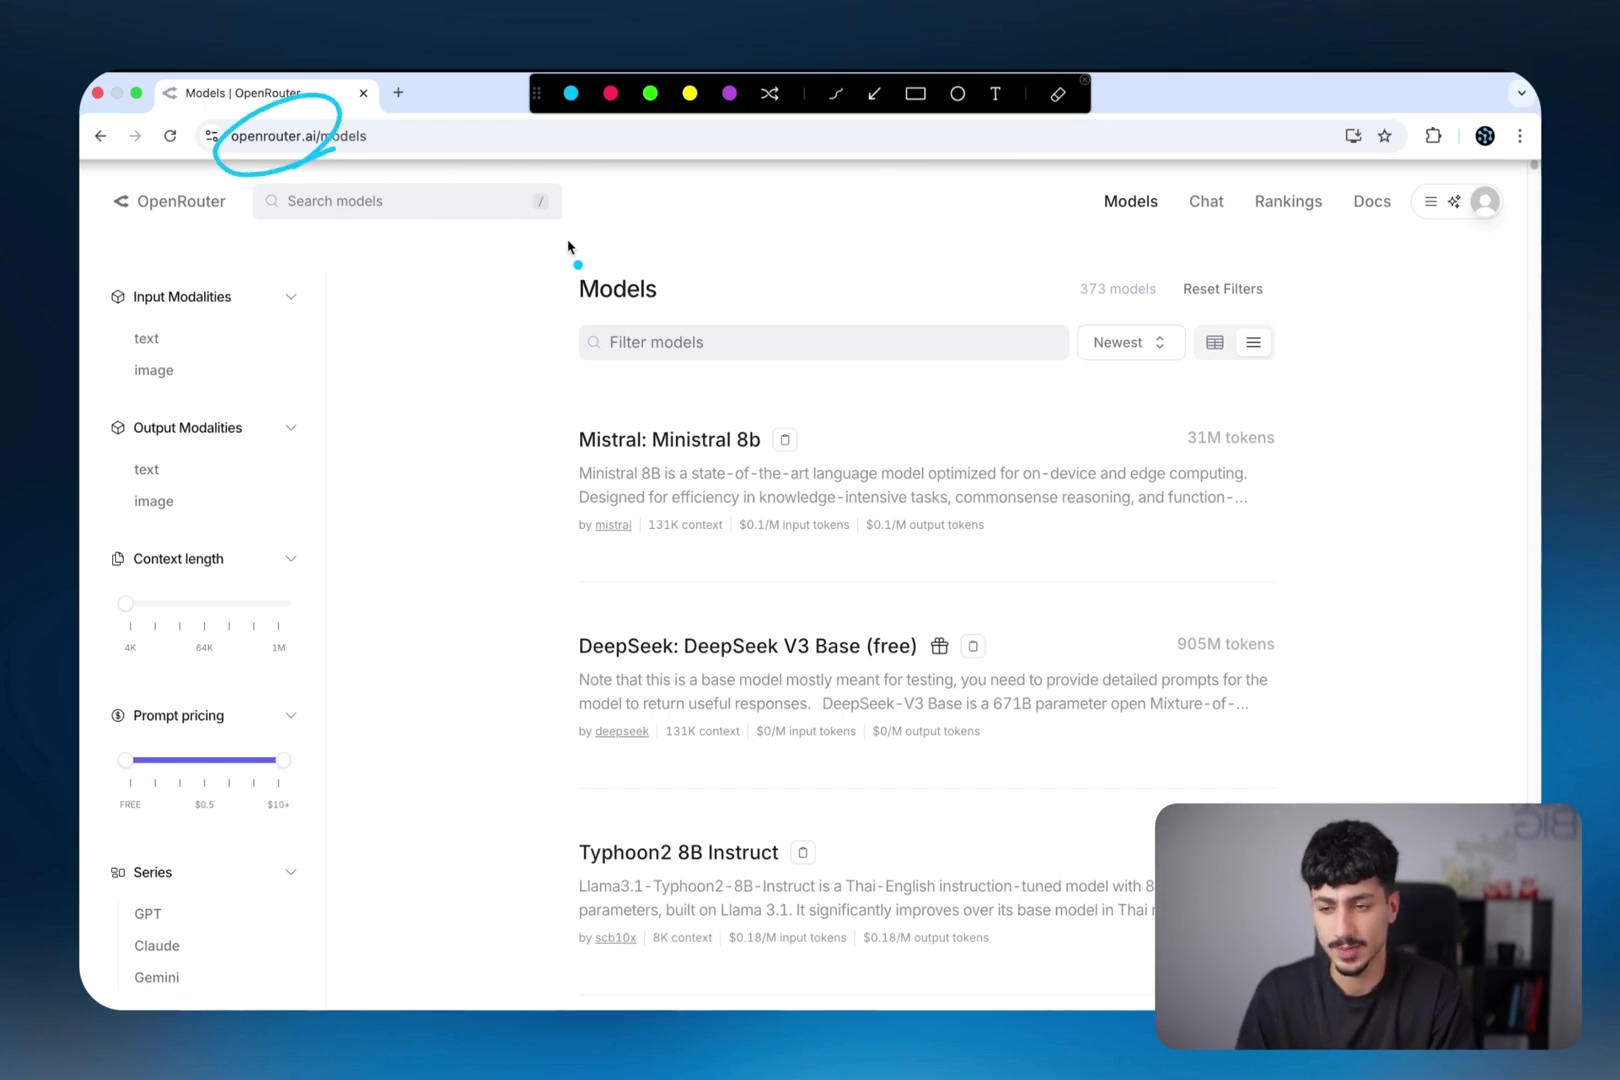Screen dimensions: 1620x1080
Task: Select the red annotation color
Action: coord(611,93)
